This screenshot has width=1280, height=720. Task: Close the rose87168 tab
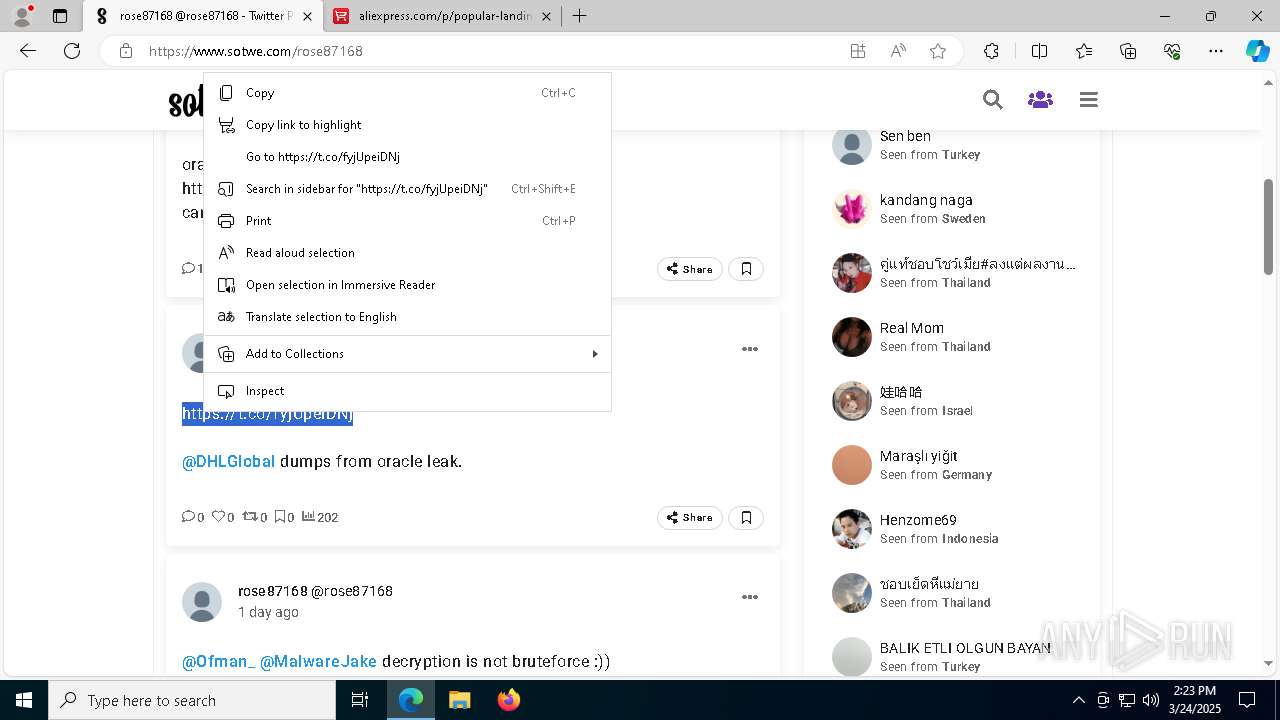coord(307,16)
